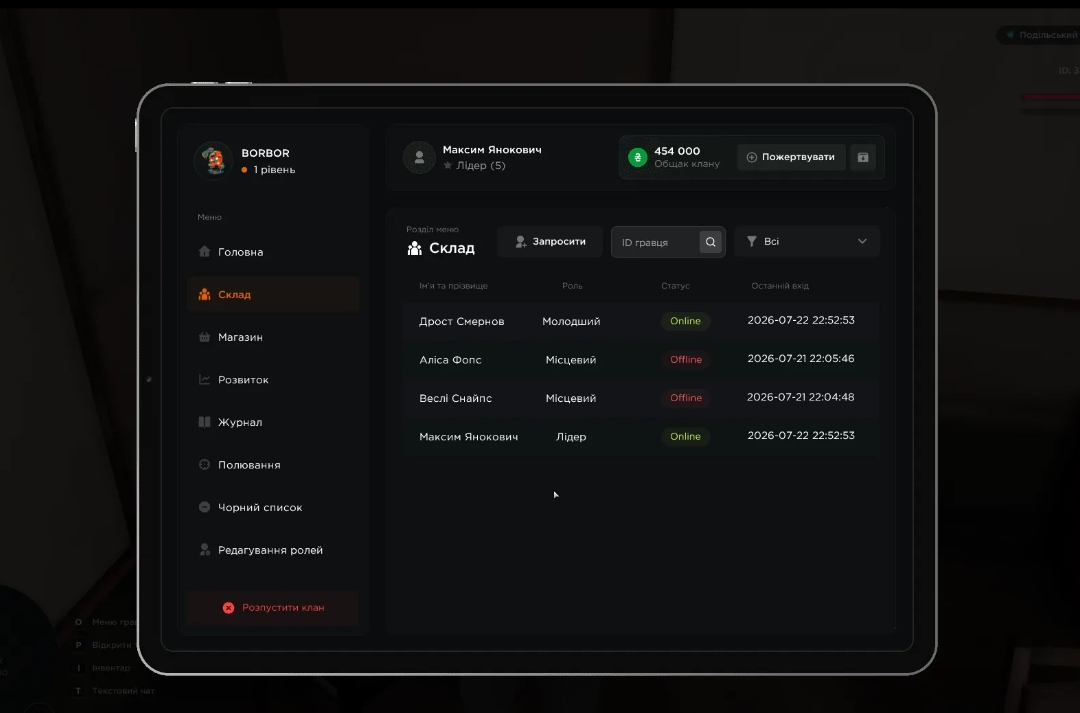Open the Журнал section

point(273,422)
